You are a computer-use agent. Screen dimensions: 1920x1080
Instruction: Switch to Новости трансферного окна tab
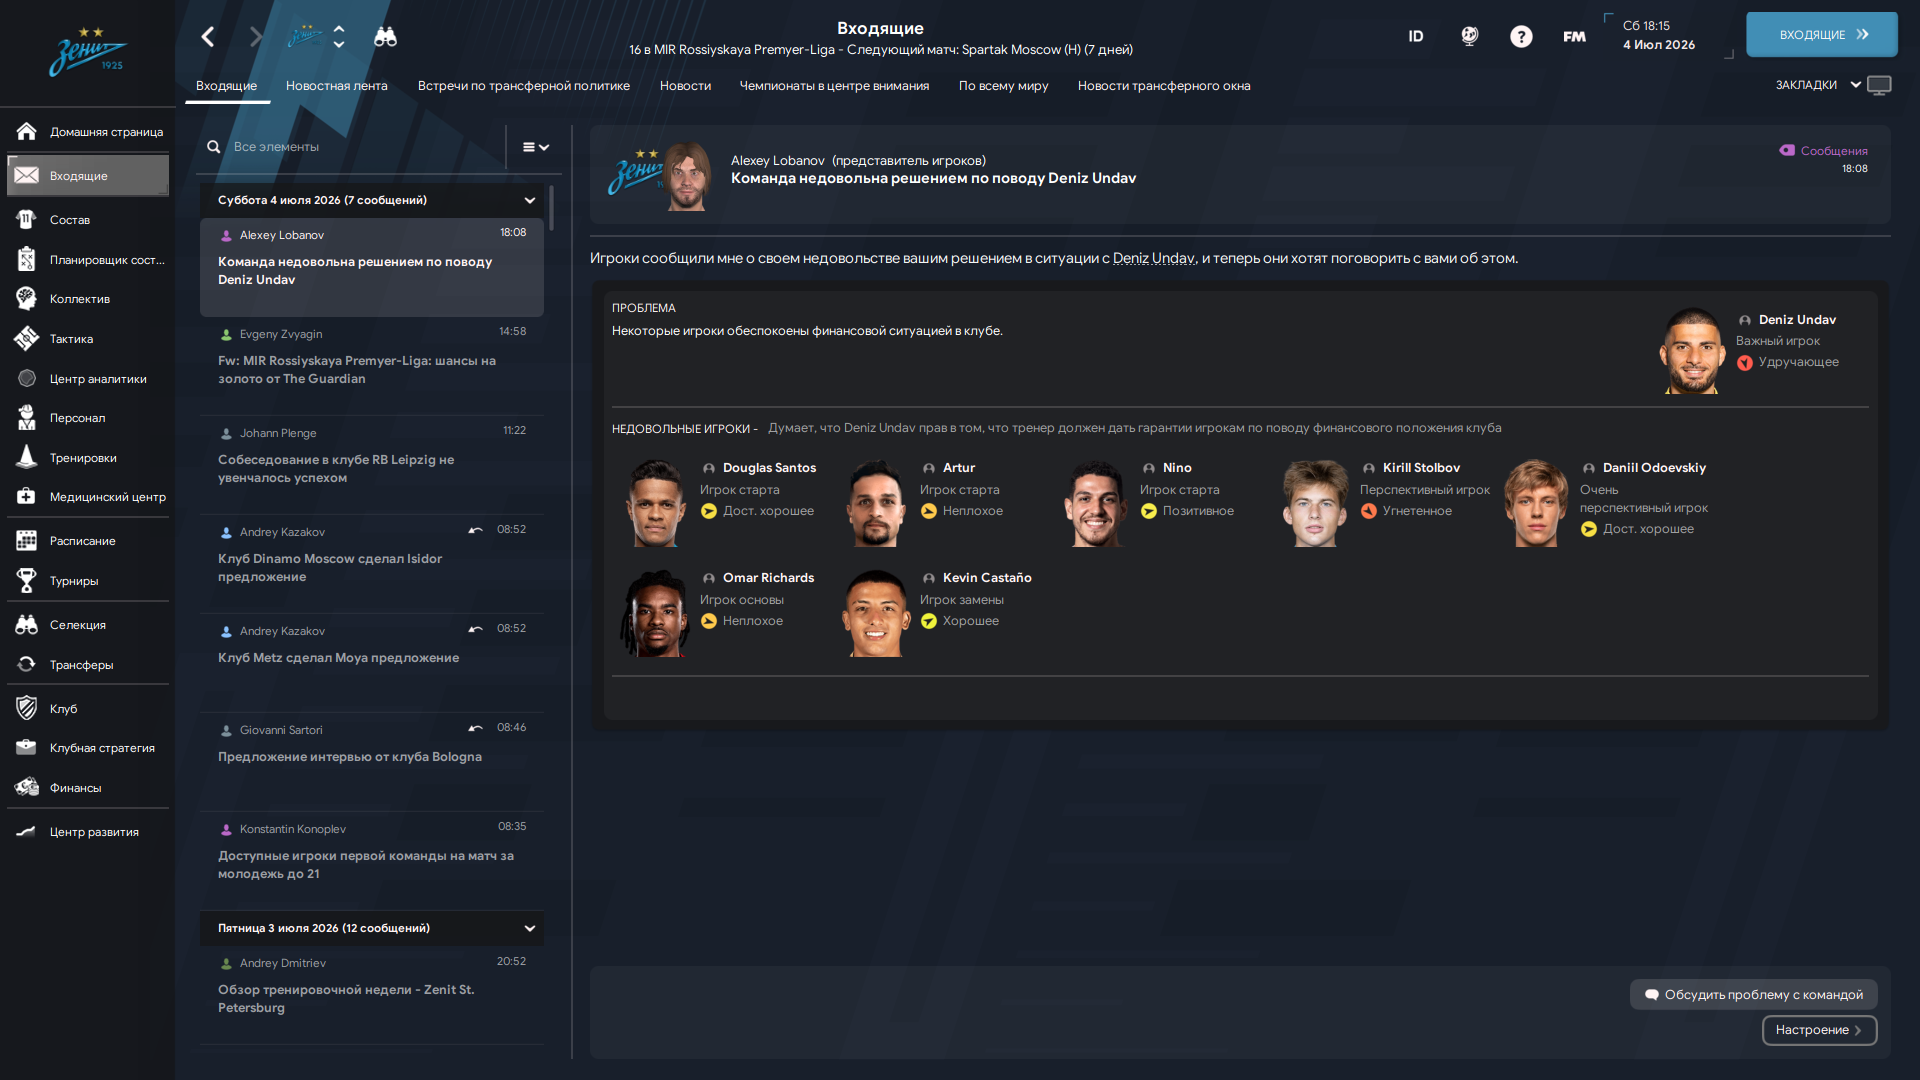[x=1164, y=86]
